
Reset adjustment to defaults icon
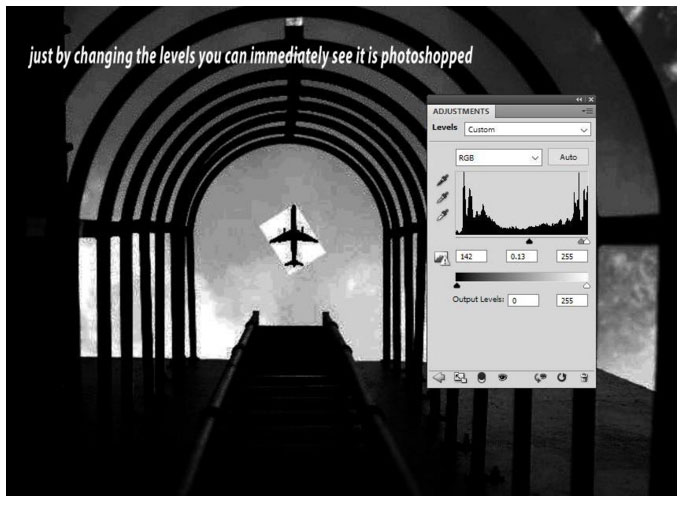(x=561, y=377)
